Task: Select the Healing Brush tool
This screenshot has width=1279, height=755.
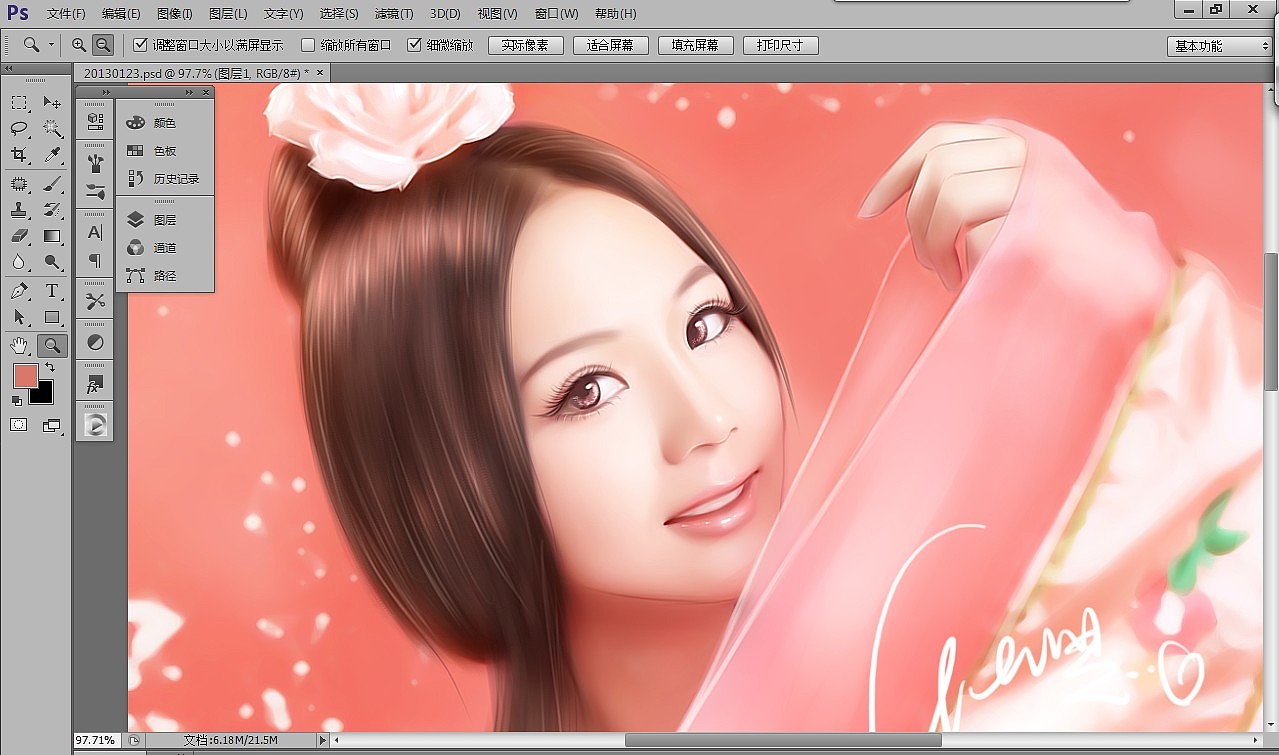Action: [x=19, y=184]
